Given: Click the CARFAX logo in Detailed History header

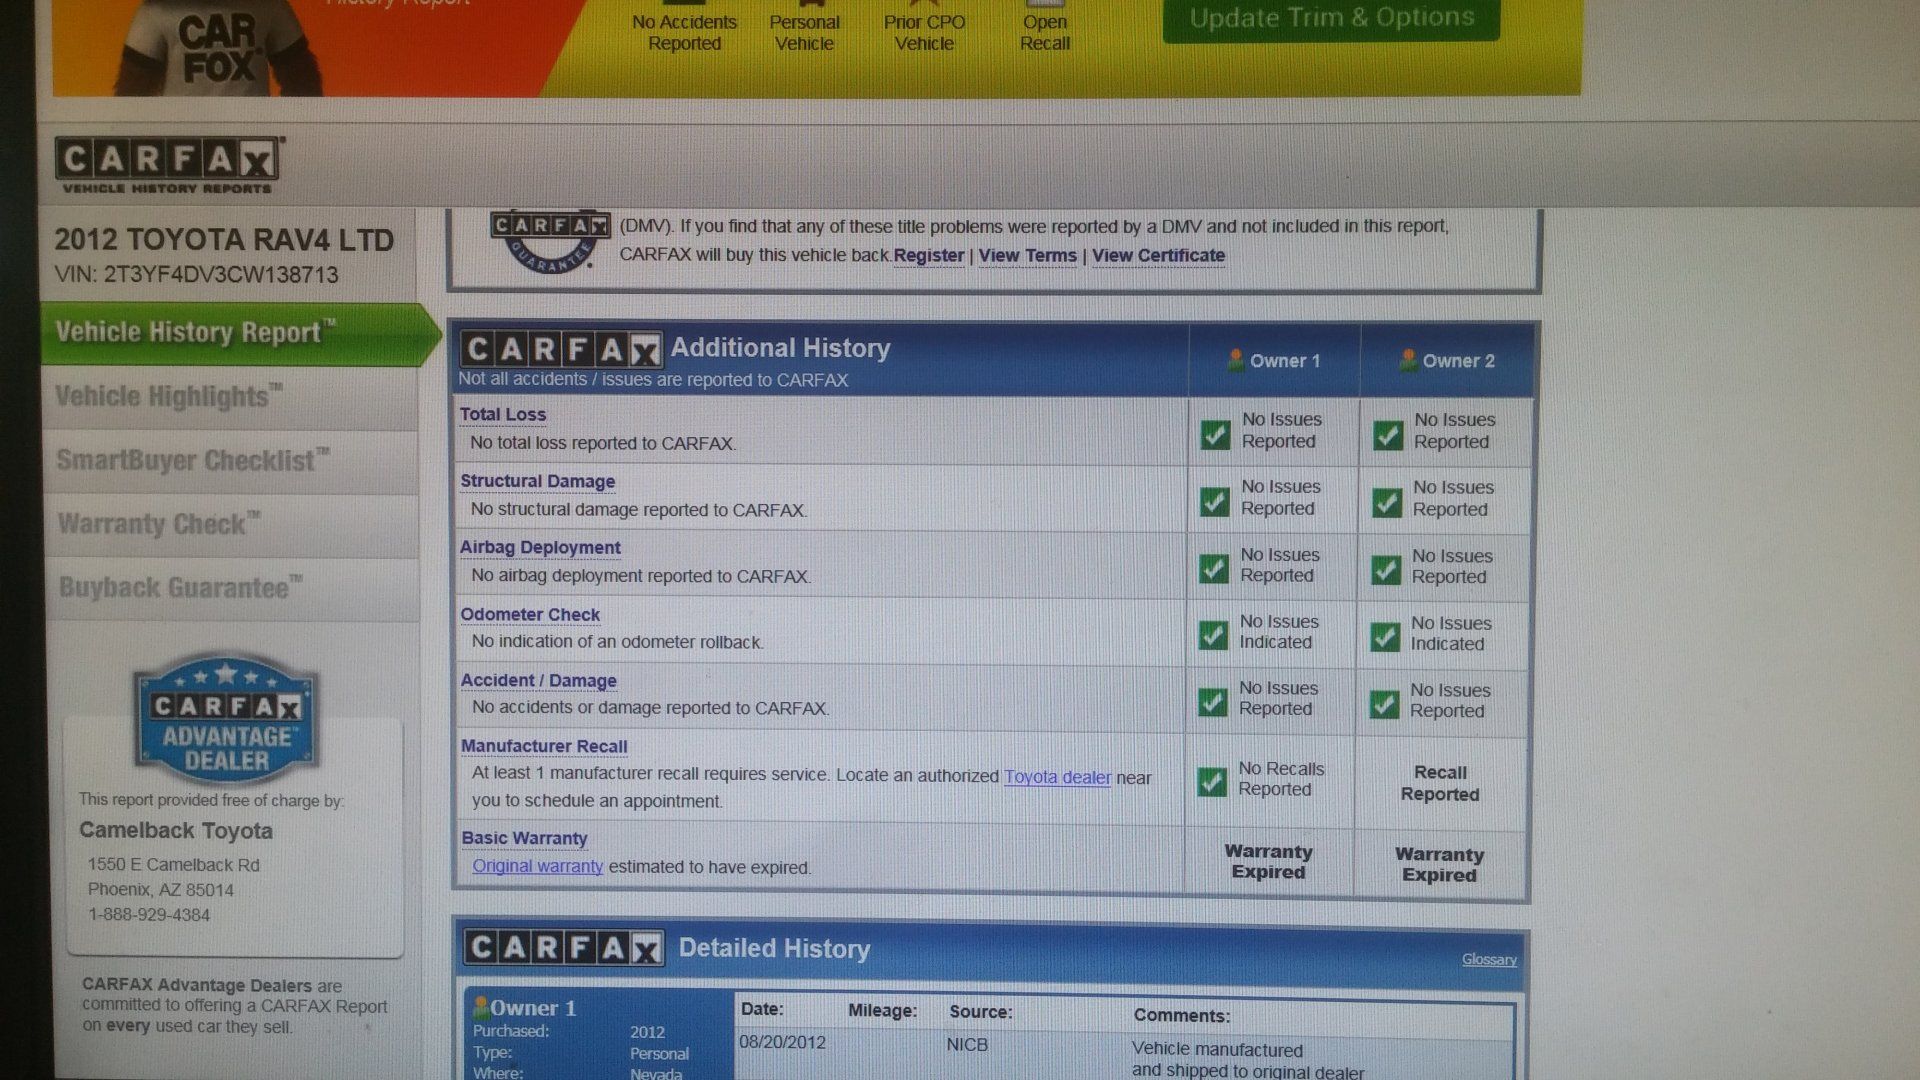Looking at the screenshot, I should (564, 948).
